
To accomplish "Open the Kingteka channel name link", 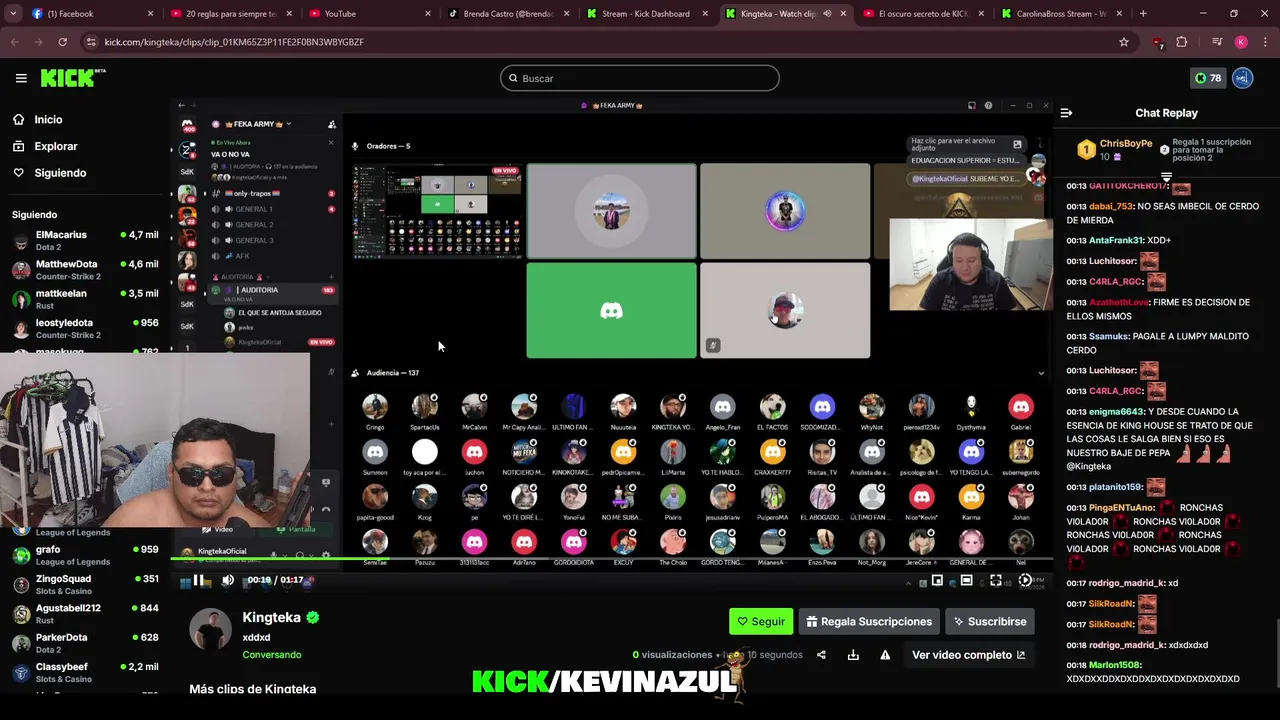I will coord(271,618).
